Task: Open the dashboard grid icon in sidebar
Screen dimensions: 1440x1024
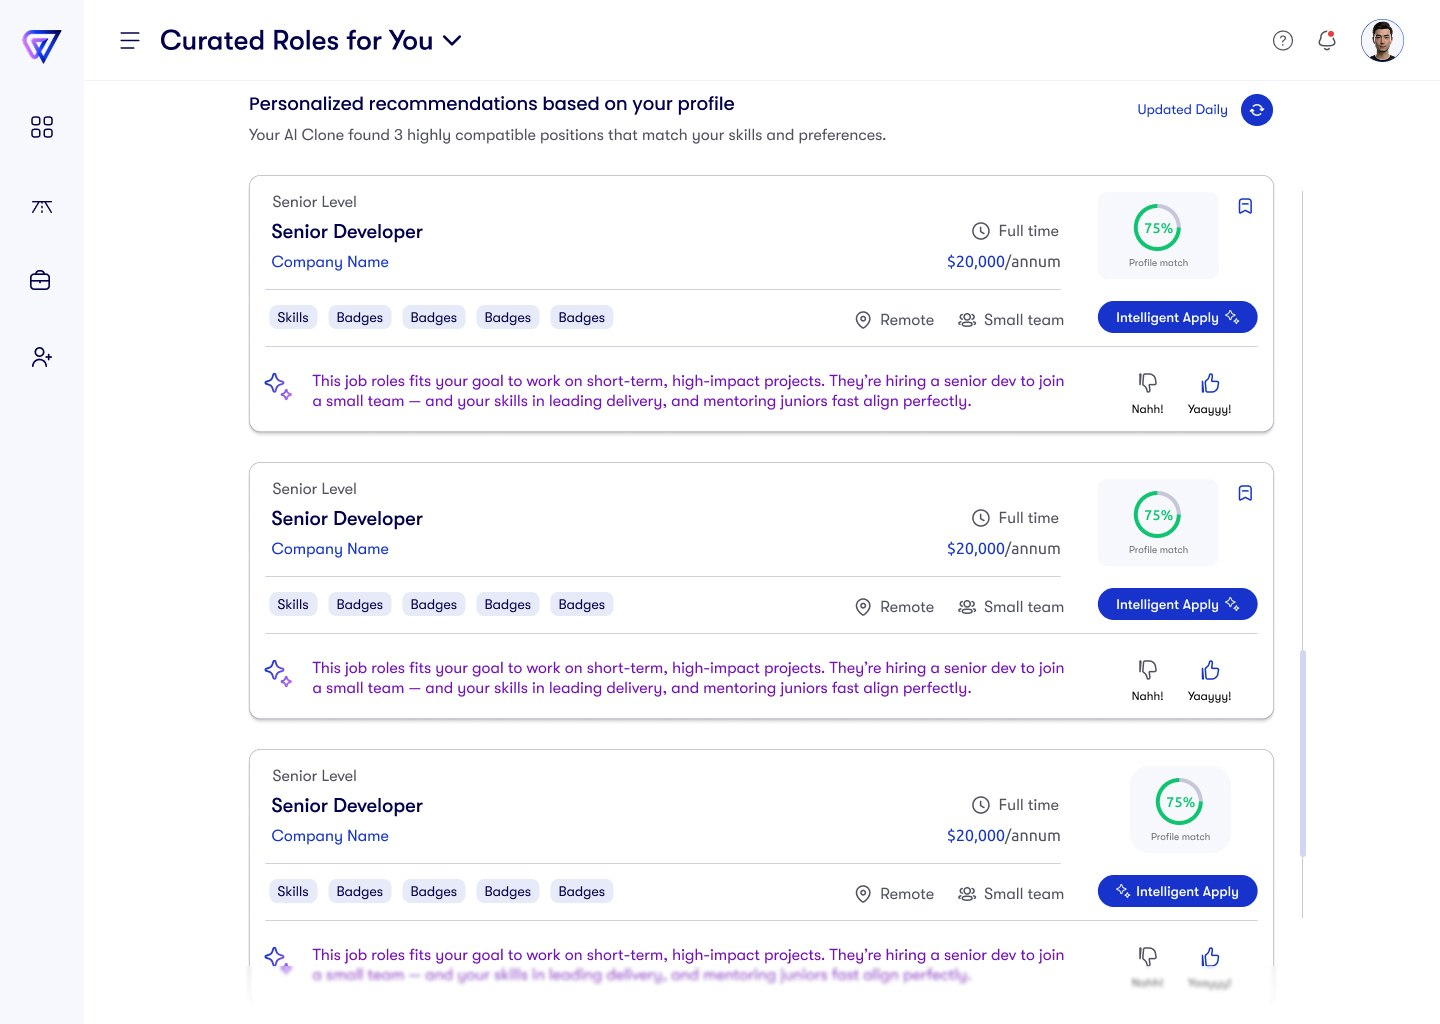Action: [x=41, y=127]
